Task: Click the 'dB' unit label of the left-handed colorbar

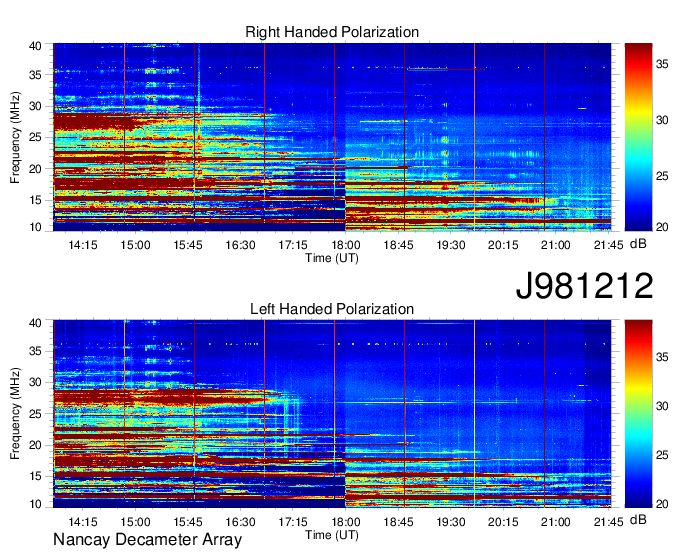Action: click(x=638, y=520)
